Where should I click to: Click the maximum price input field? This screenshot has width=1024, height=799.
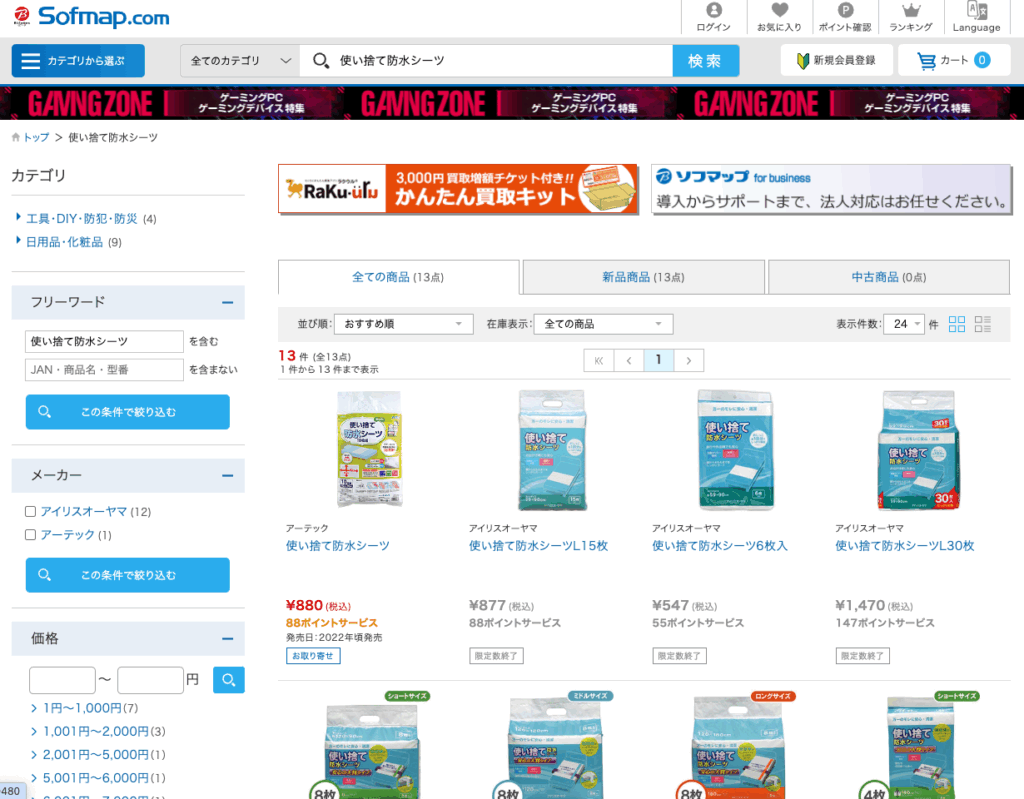pos(150,680)
